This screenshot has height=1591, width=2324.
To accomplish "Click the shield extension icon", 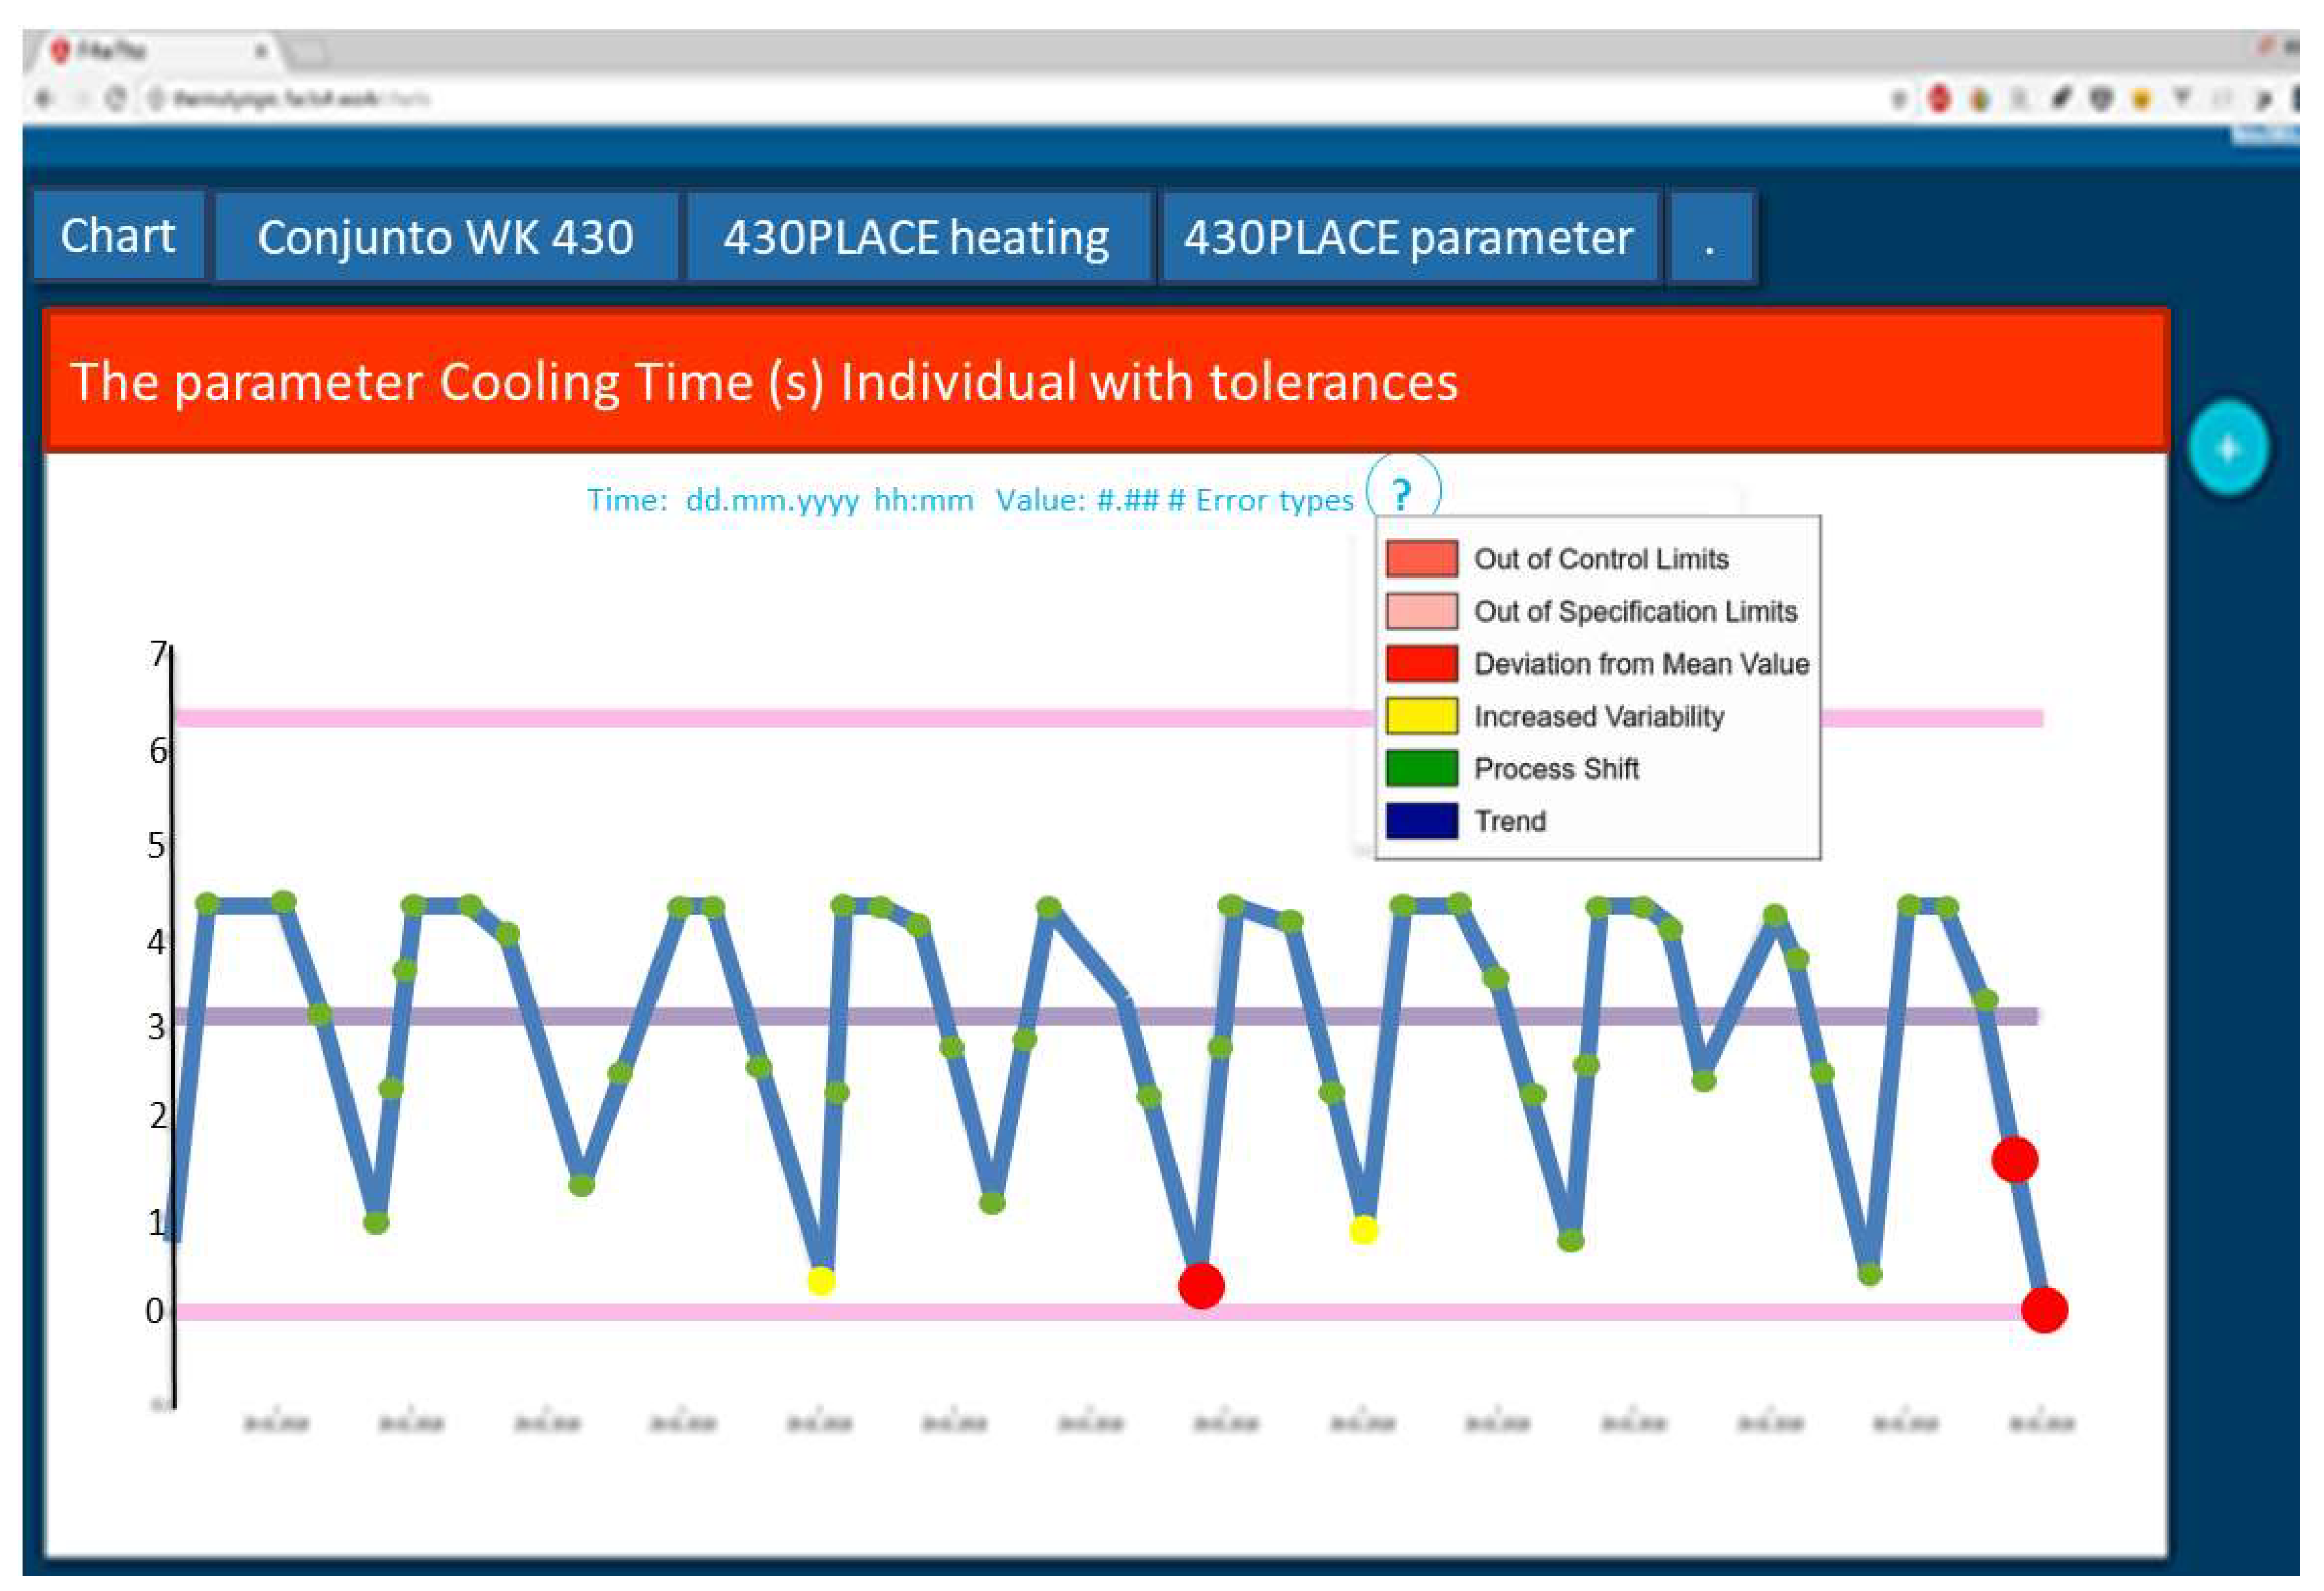I will coord(2100,99).
